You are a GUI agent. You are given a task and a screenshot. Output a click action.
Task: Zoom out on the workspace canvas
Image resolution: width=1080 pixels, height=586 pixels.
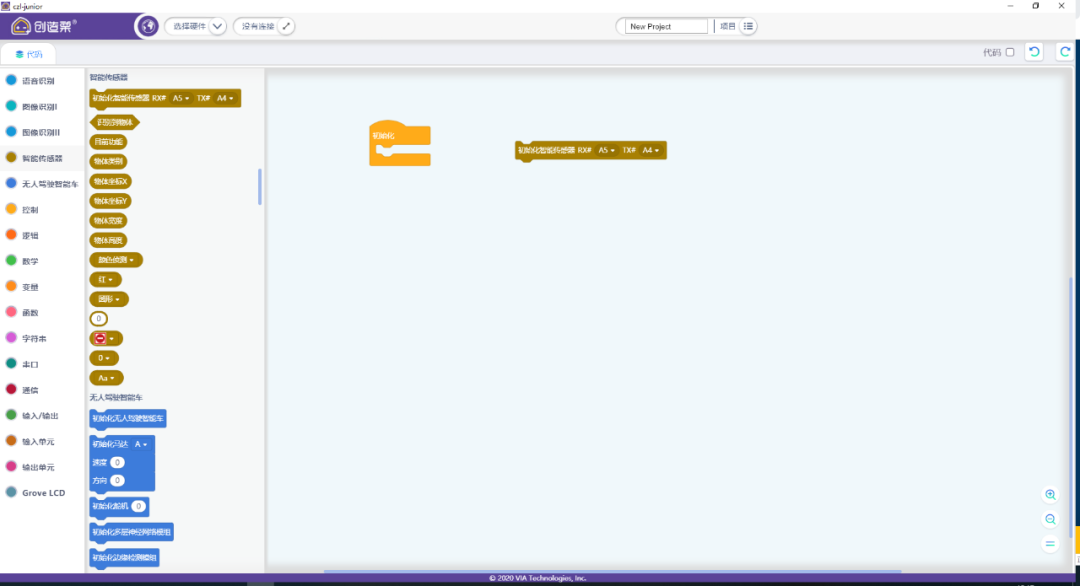point(1050,519)
